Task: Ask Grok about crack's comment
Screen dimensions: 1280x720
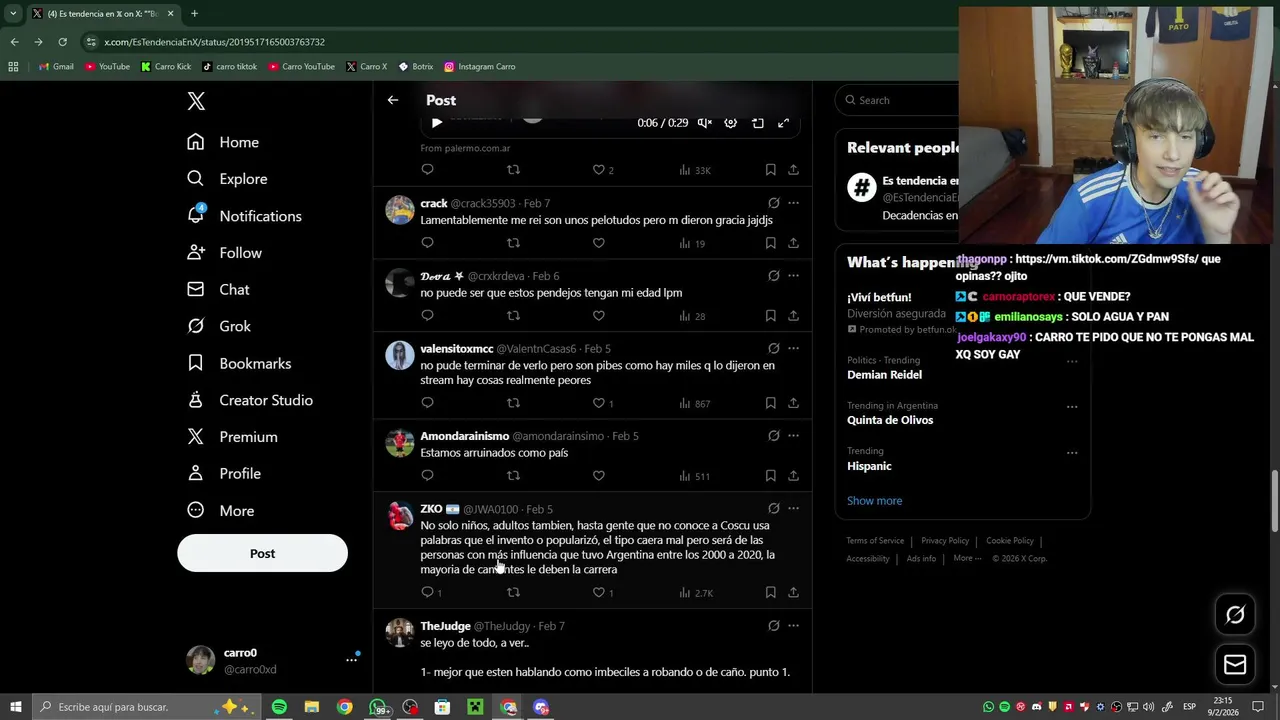Action: pyautogui.click(x=773, y=203)
